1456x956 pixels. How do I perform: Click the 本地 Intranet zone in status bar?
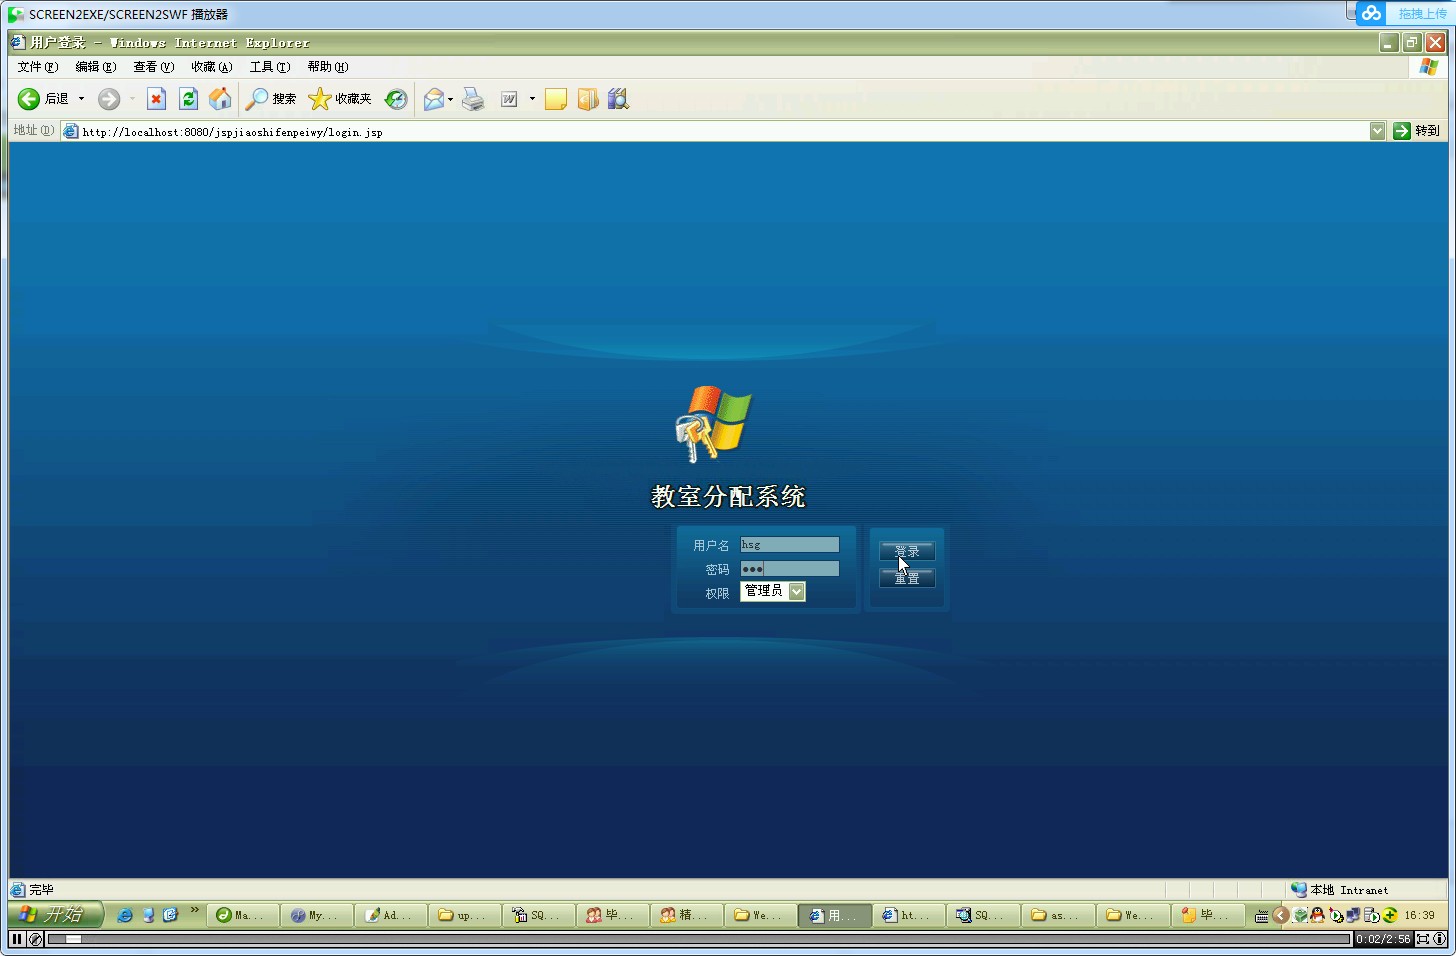[1339, 890]
